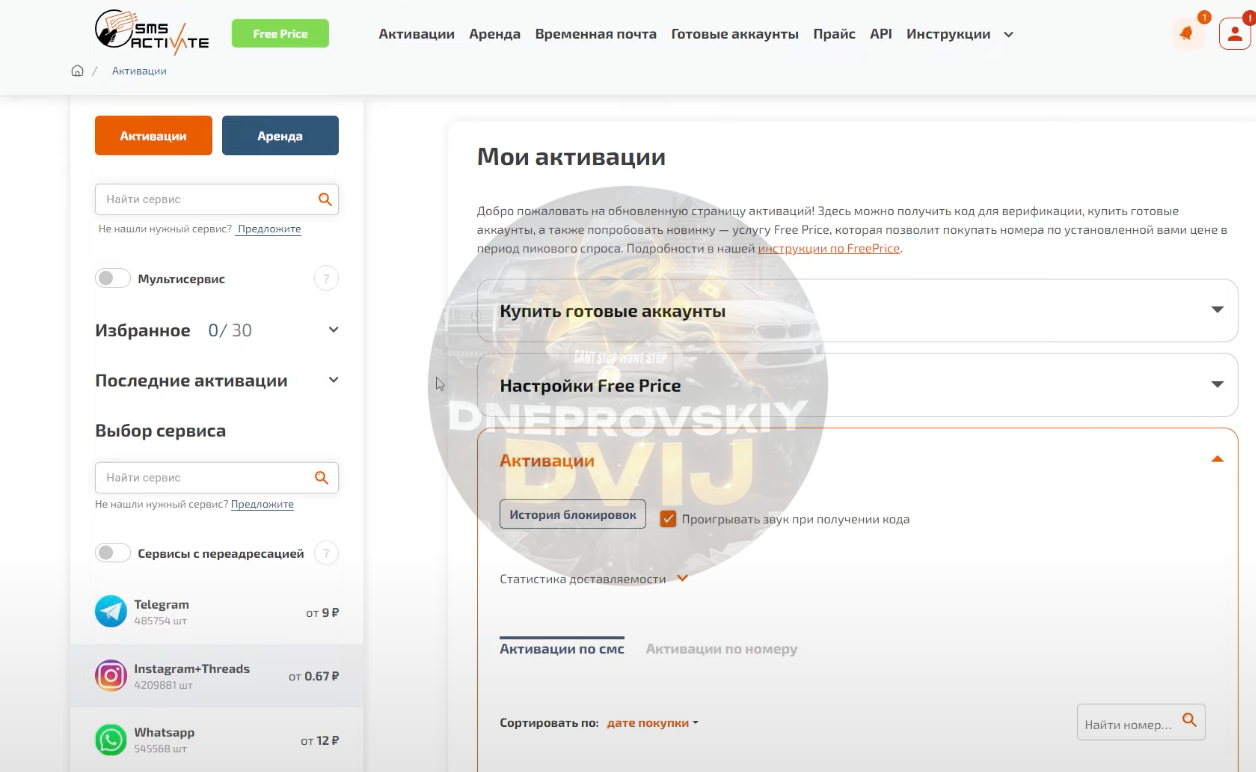Viewport: 1256px width, 772px height.
Task: Click the Whatsapp price от 12 ₽
Action: click(320, 741)
